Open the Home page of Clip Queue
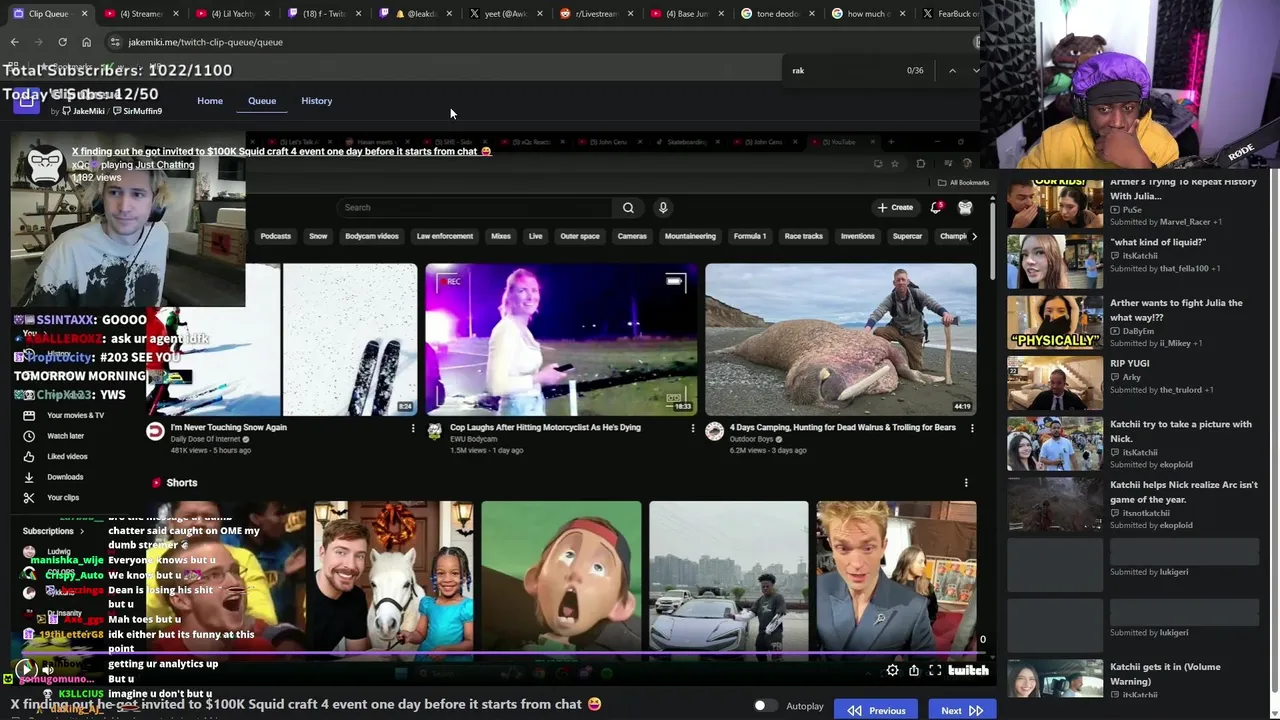Screen dimensions: 1280x720 [210, 101]
